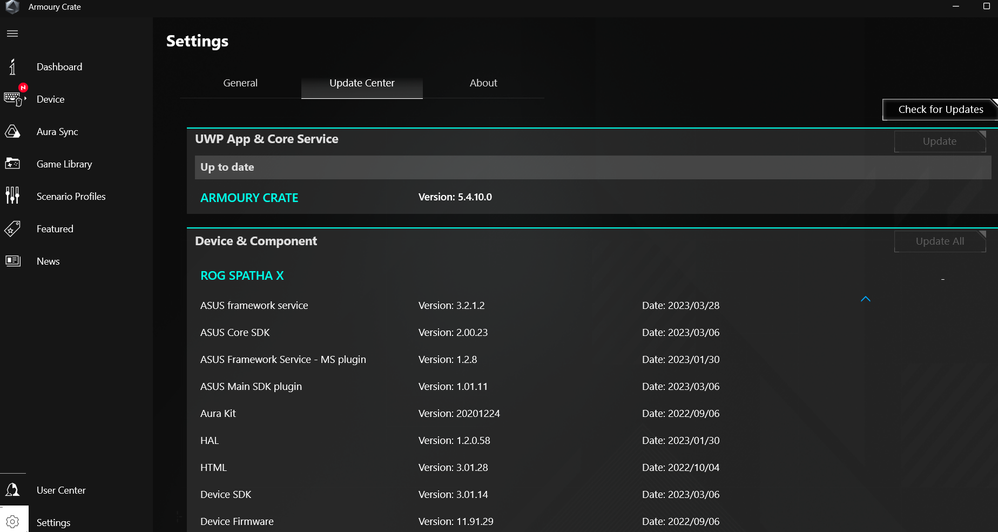The width and height of the screenshot is (998, 532).
Task: Select Dashboard in the sidebar
Action: point(59,67)
